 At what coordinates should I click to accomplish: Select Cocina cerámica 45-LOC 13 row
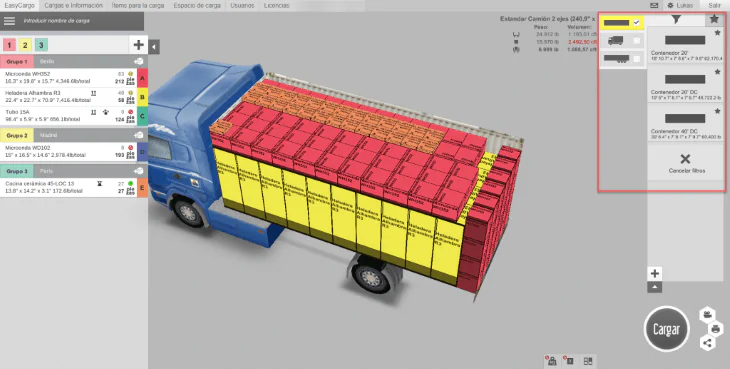pos(68,188)
